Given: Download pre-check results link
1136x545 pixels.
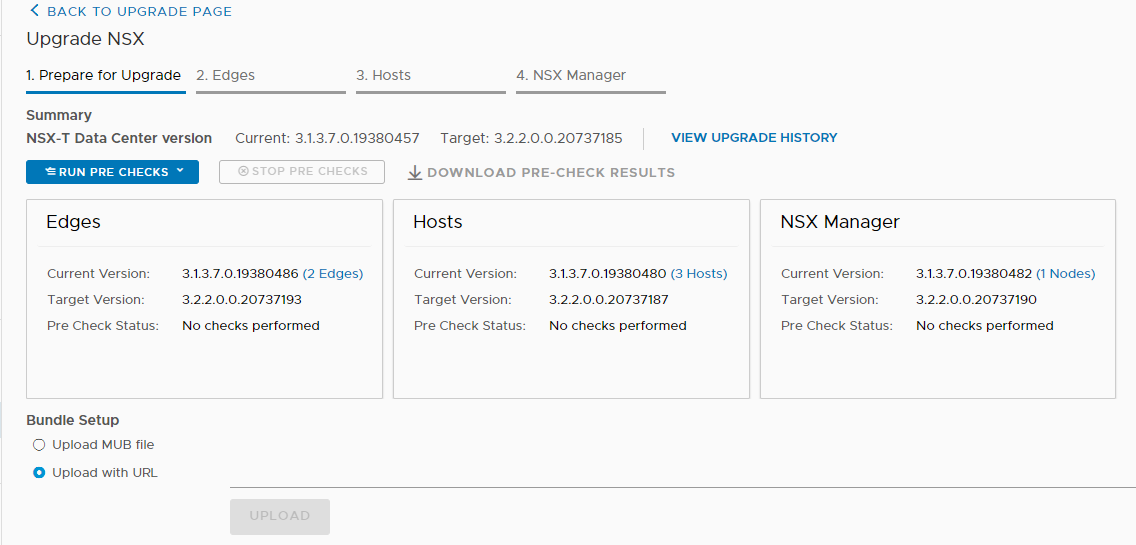Looking at the screenshot, I should [540, 172].
